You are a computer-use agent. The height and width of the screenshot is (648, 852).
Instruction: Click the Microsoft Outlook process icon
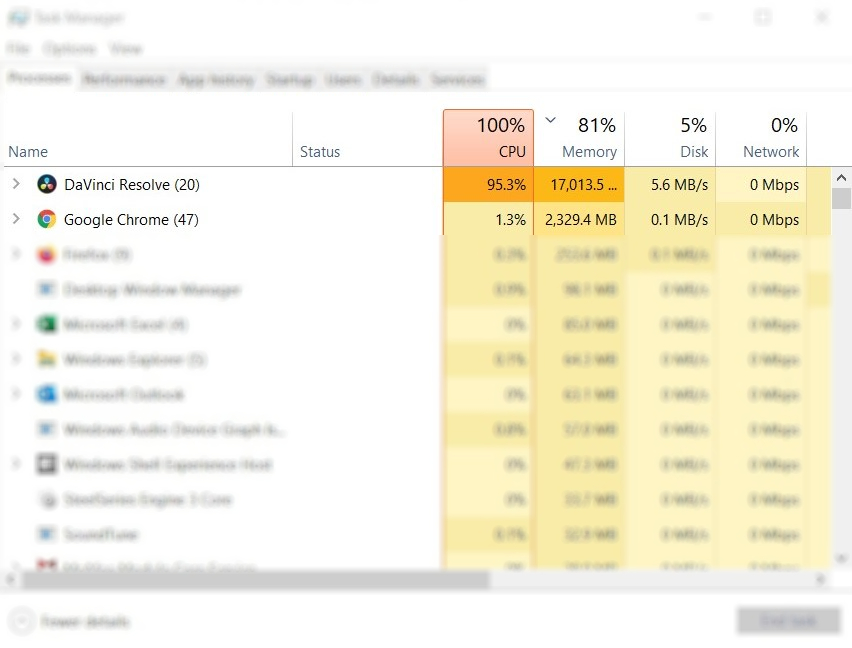[x=46, y=395]
